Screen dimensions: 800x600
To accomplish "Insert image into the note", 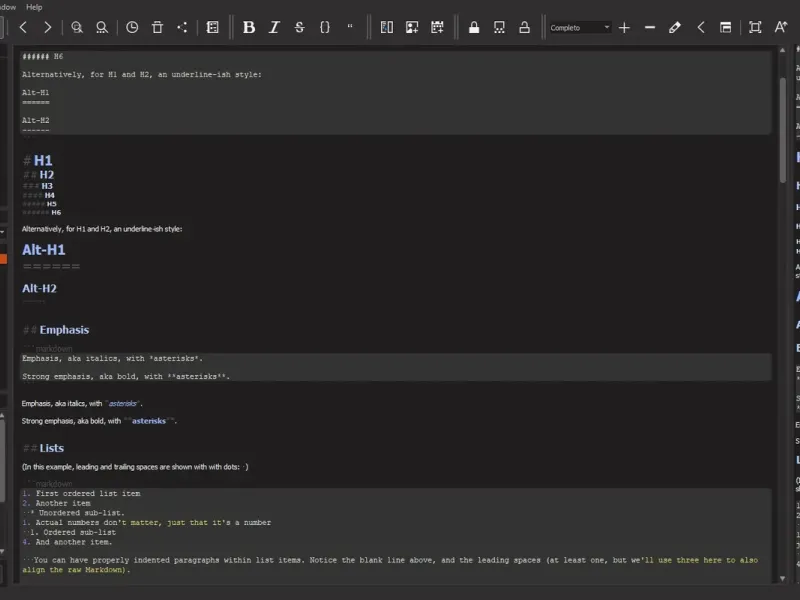I will pos(412,27).
